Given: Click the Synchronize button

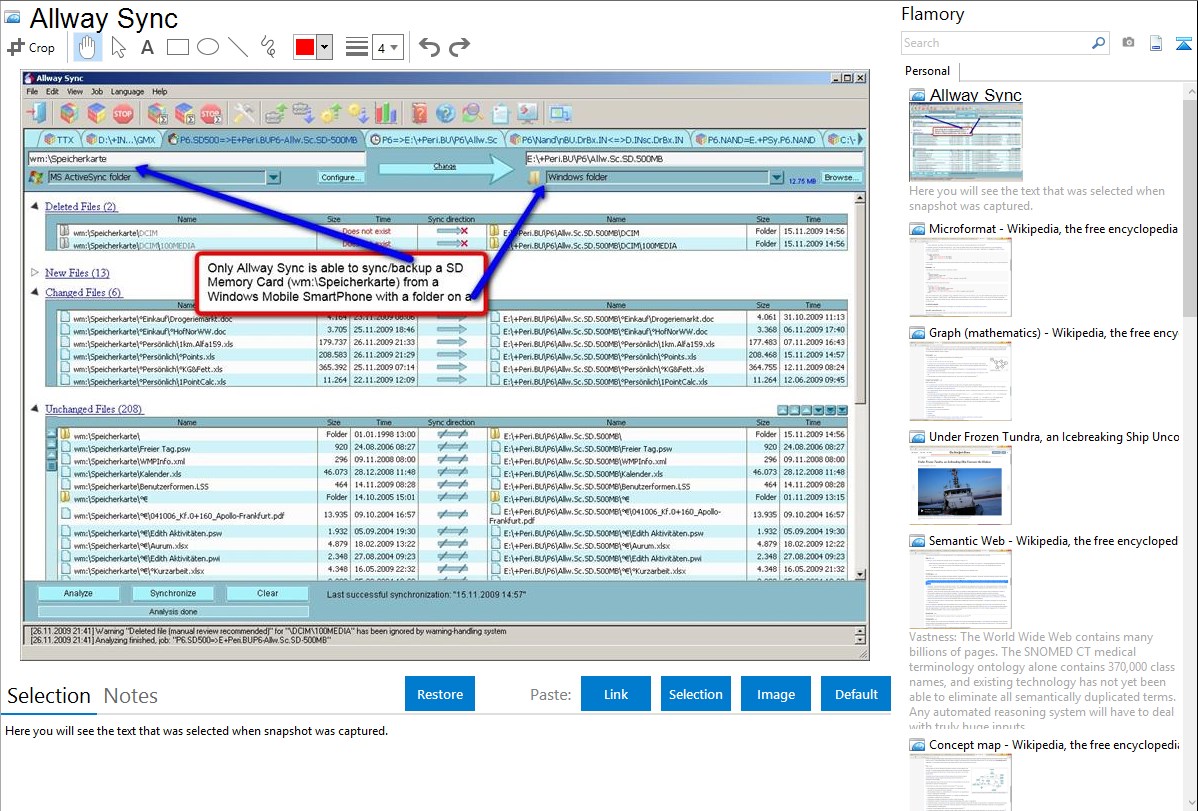Looking at the screenshot, I should pyautogui.click(x=173, y=593).
